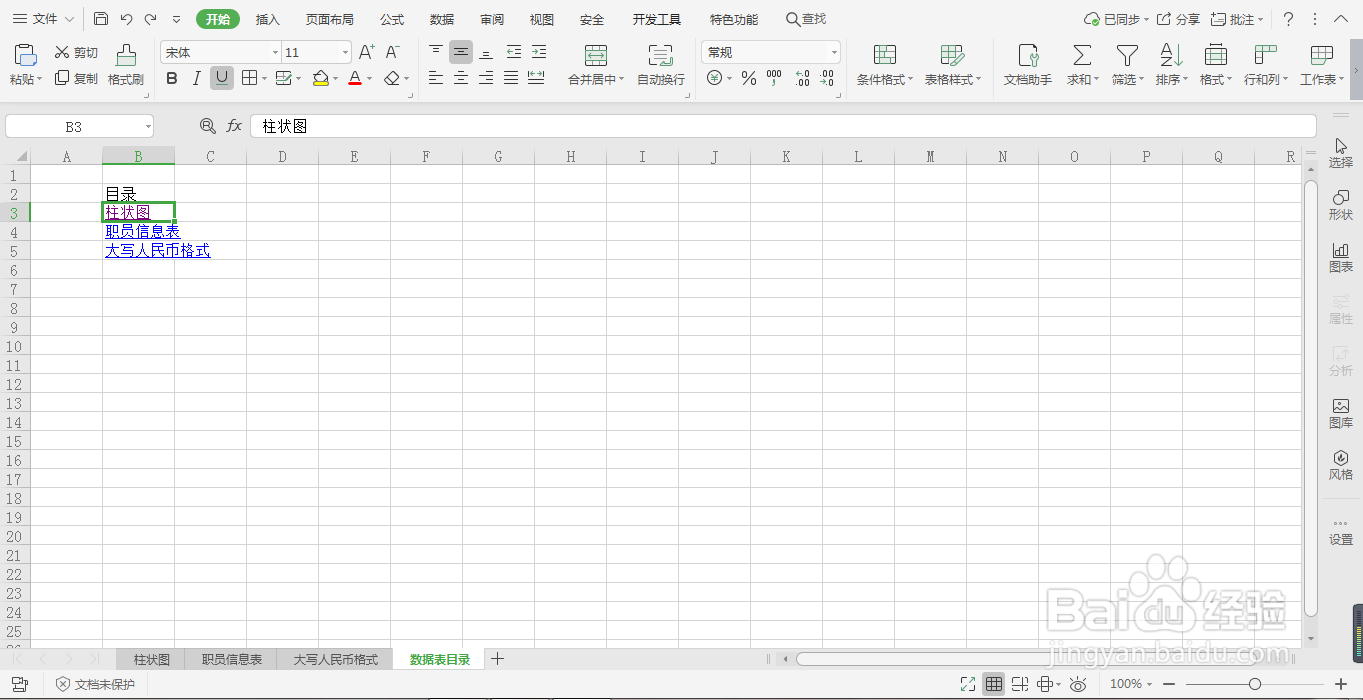Click Merge and Center 合并居中
The height and width of the screenshot is (700, 1363).
pyautogui.click(x=596, y=65)
